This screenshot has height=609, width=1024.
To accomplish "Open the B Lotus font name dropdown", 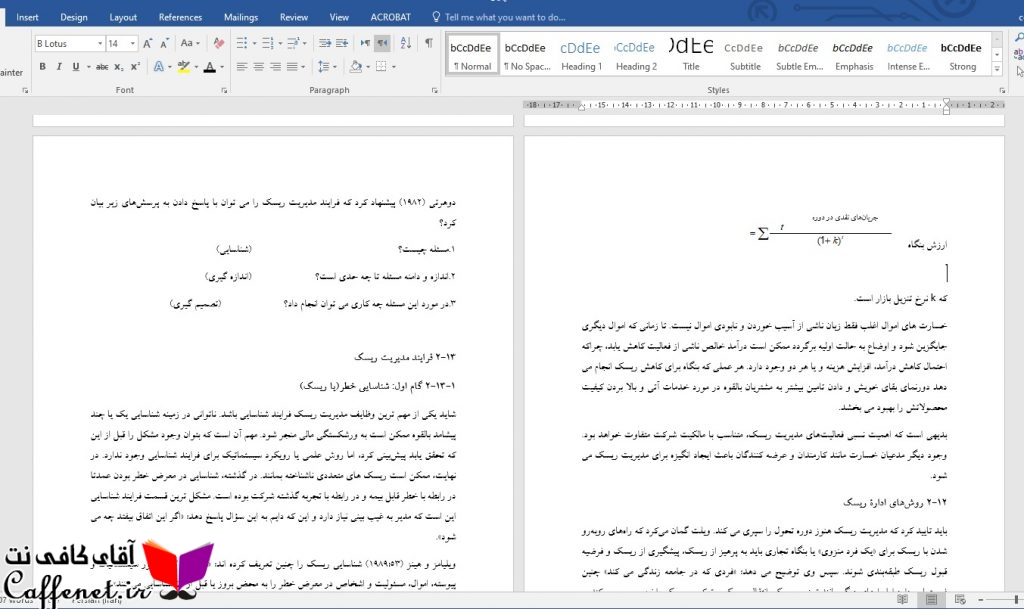I will coord(100,44).
